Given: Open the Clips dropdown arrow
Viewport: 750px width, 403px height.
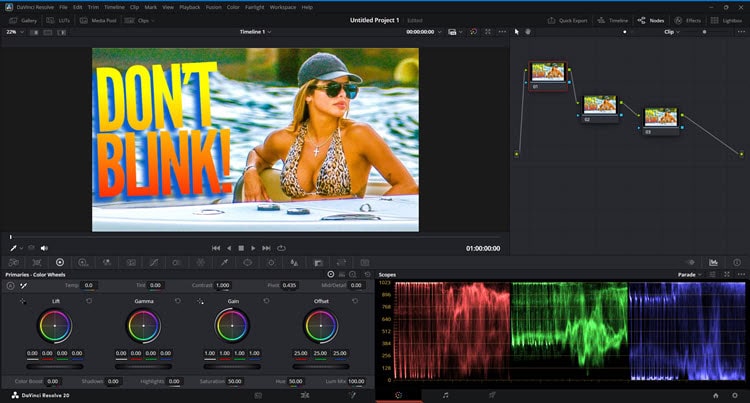Looking at the screenshot, I should point(153,21).
